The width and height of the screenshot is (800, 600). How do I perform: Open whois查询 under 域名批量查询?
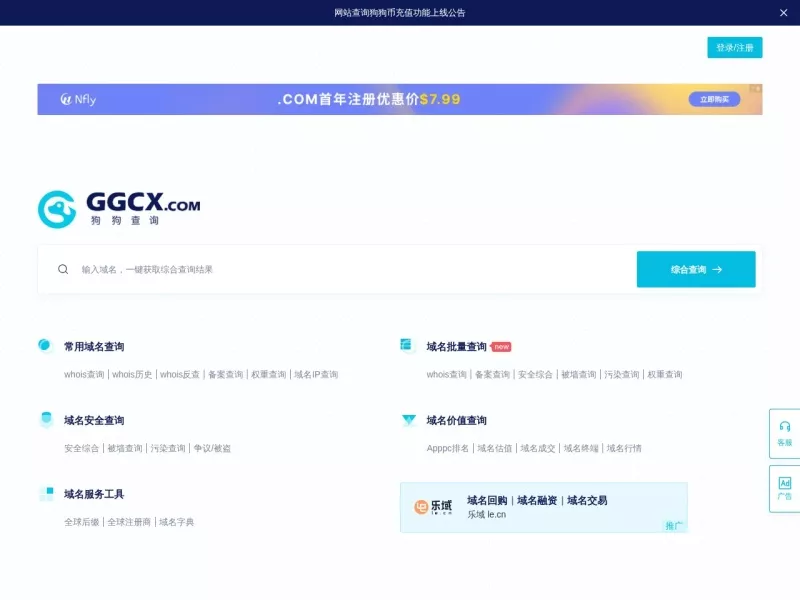[x=446, y=374]
